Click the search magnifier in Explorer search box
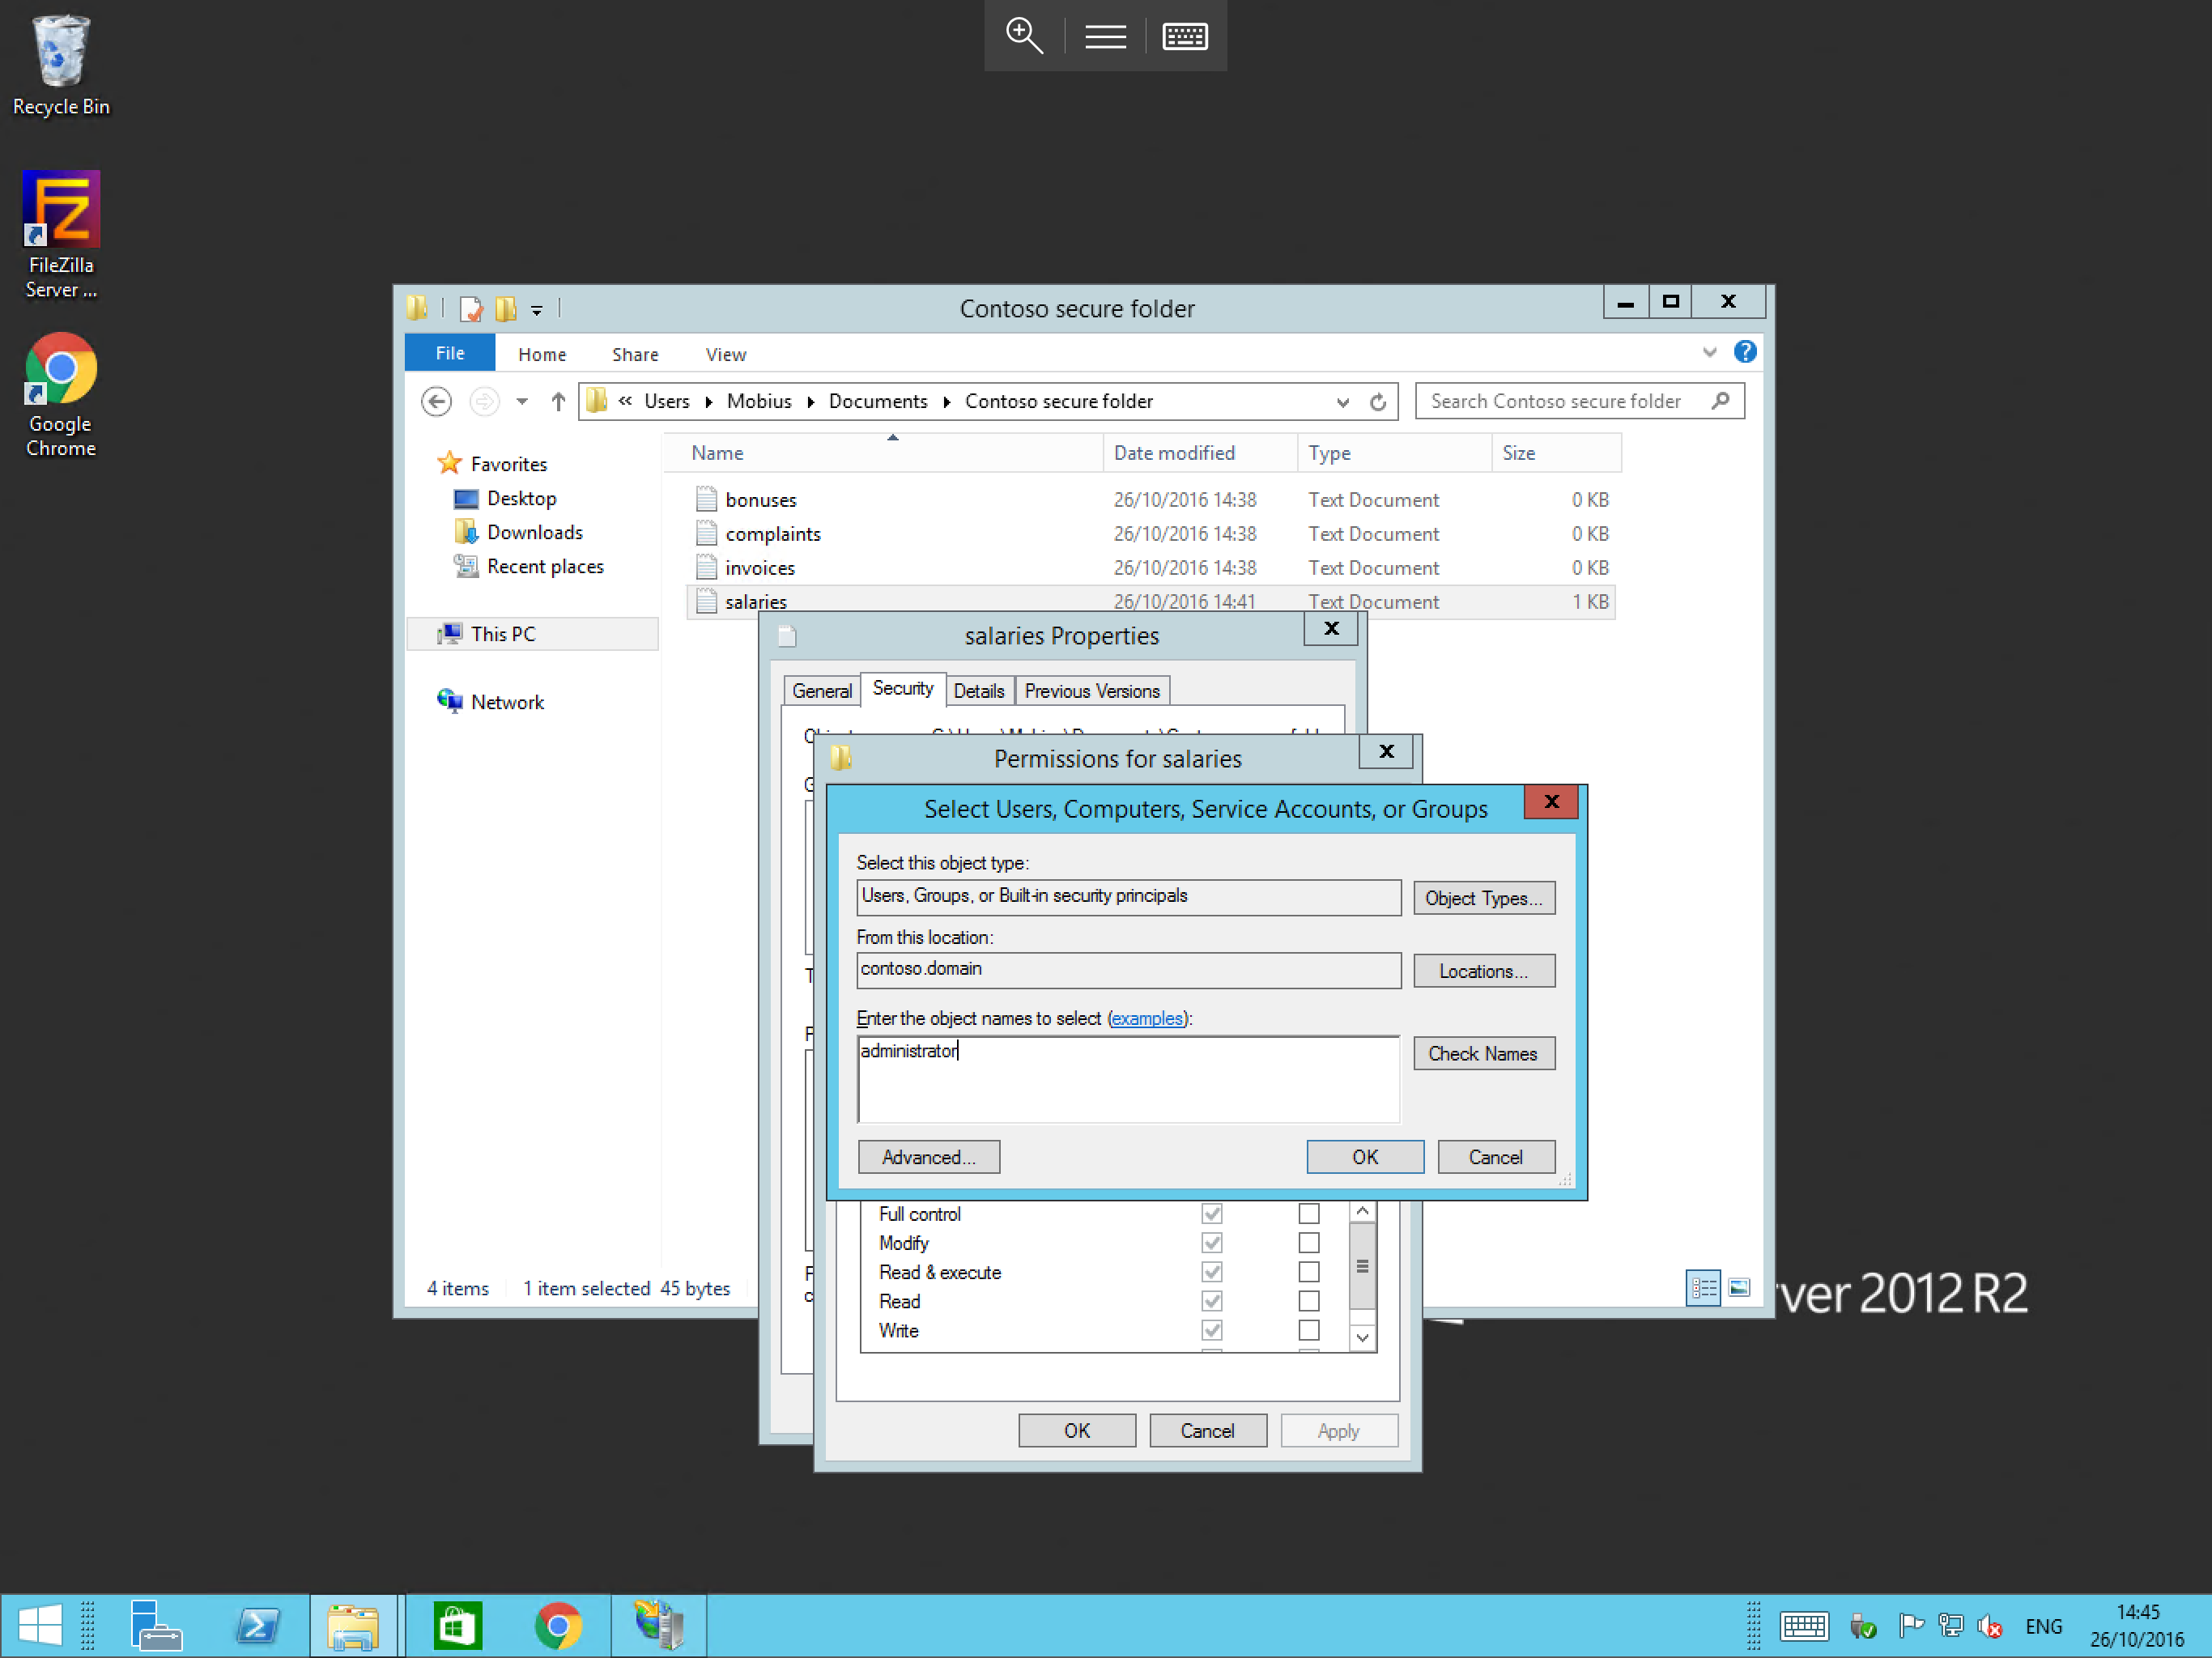The width and height of the screenshot is (2212, 1658). click(1720, 401)
